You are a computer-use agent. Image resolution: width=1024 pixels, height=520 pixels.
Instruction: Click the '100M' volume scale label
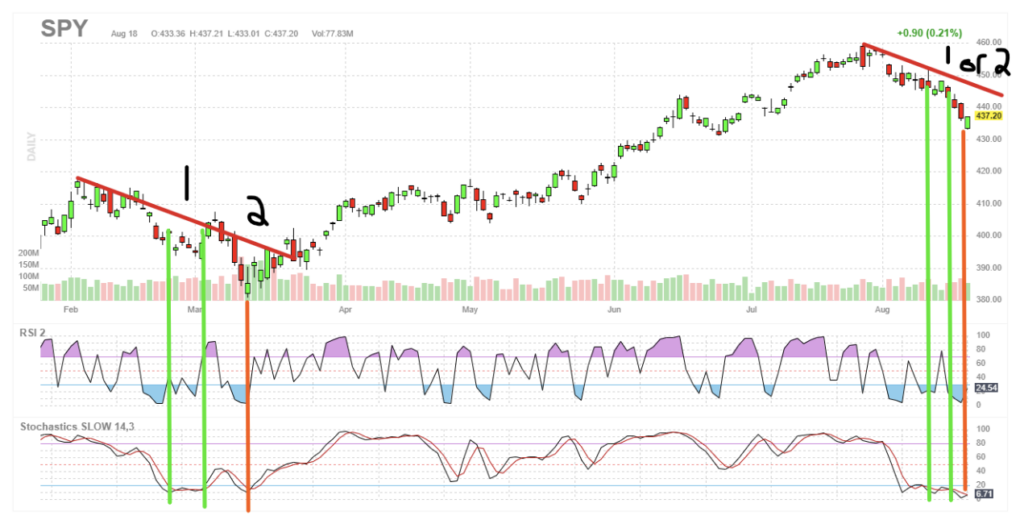(28, 276)
